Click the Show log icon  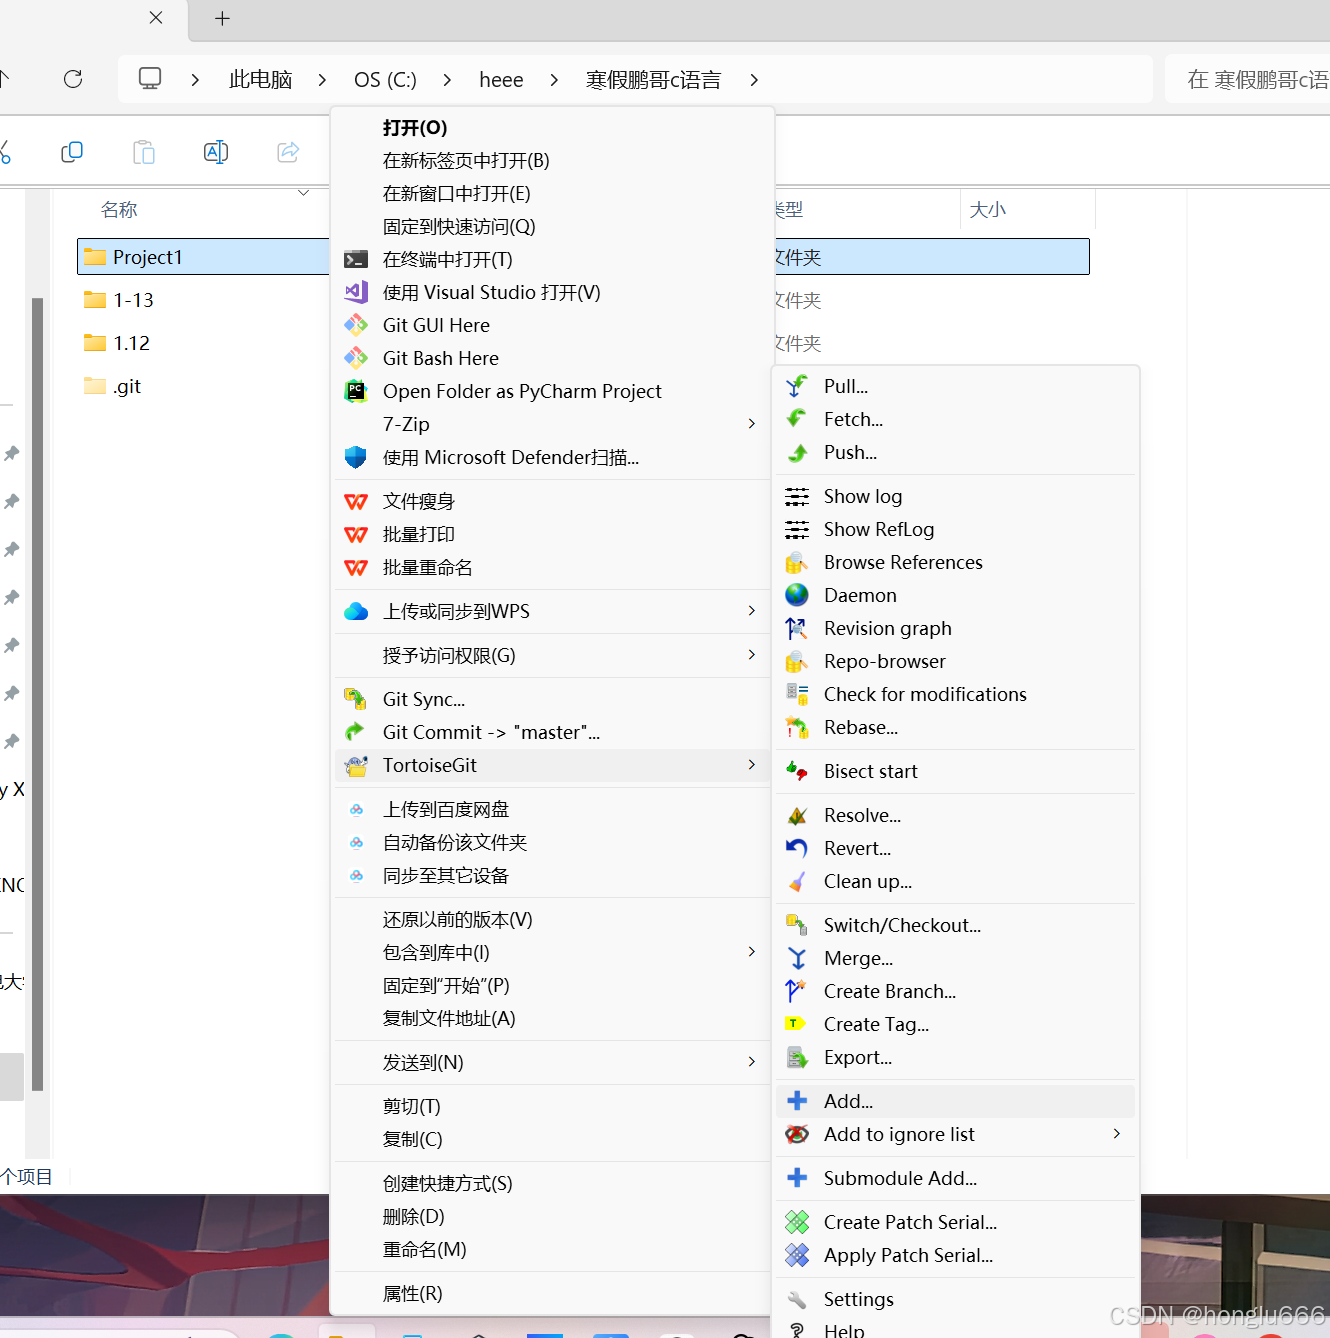(797, 496)
